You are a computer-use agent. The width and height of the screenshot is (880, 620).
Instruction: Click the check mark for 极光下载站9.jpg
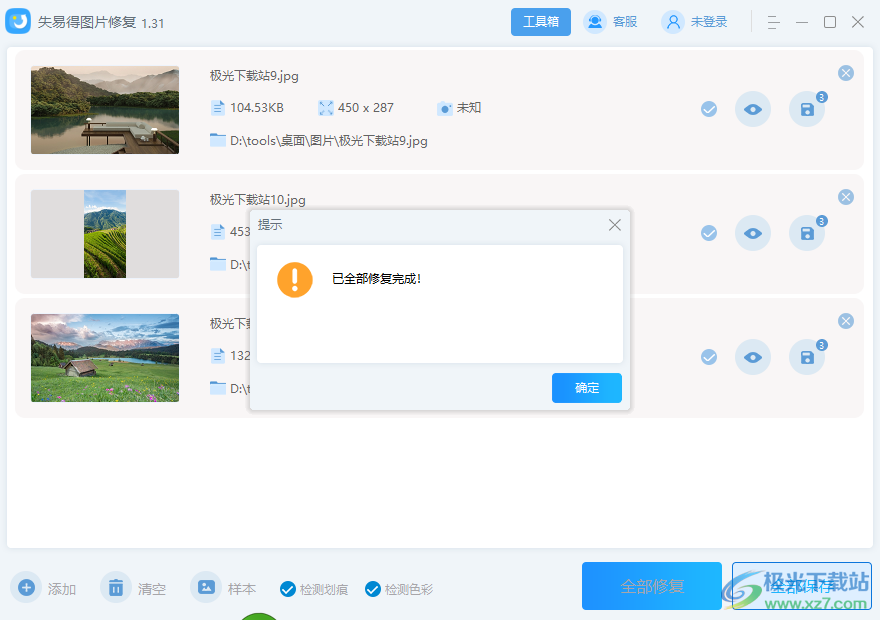709,109
